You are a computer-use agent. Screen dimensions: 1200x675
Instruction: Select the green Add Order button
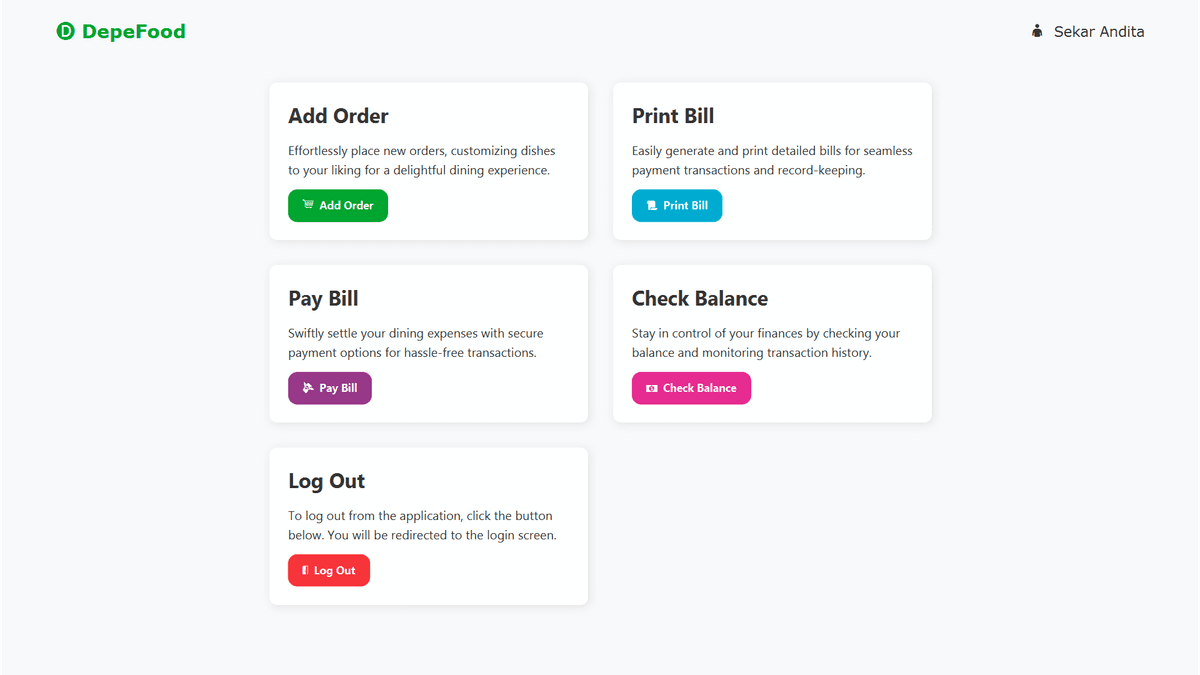point(338,206)
